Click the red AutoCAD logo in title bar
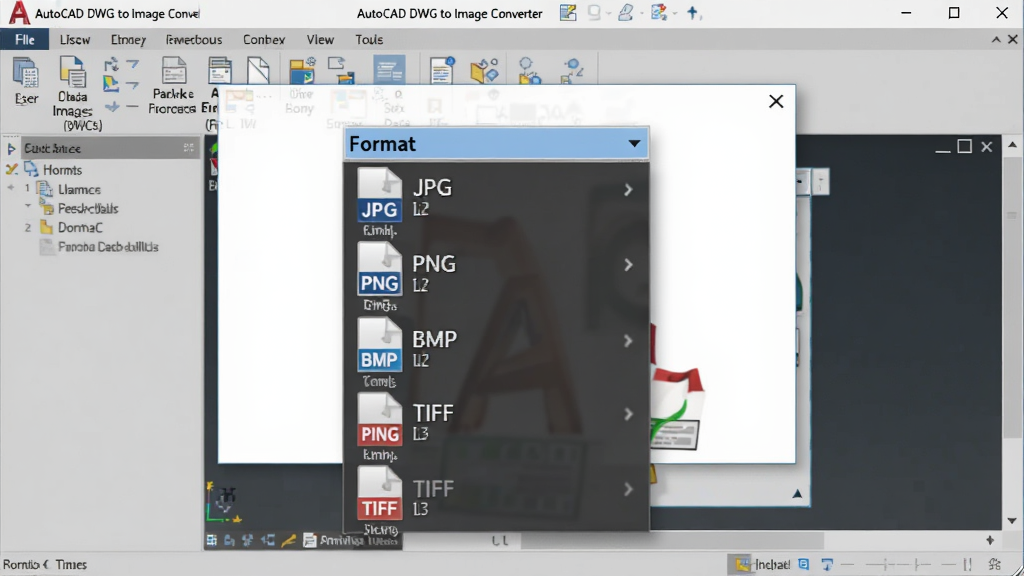This screenshot has width=1024, height=576. coord(18,12)
